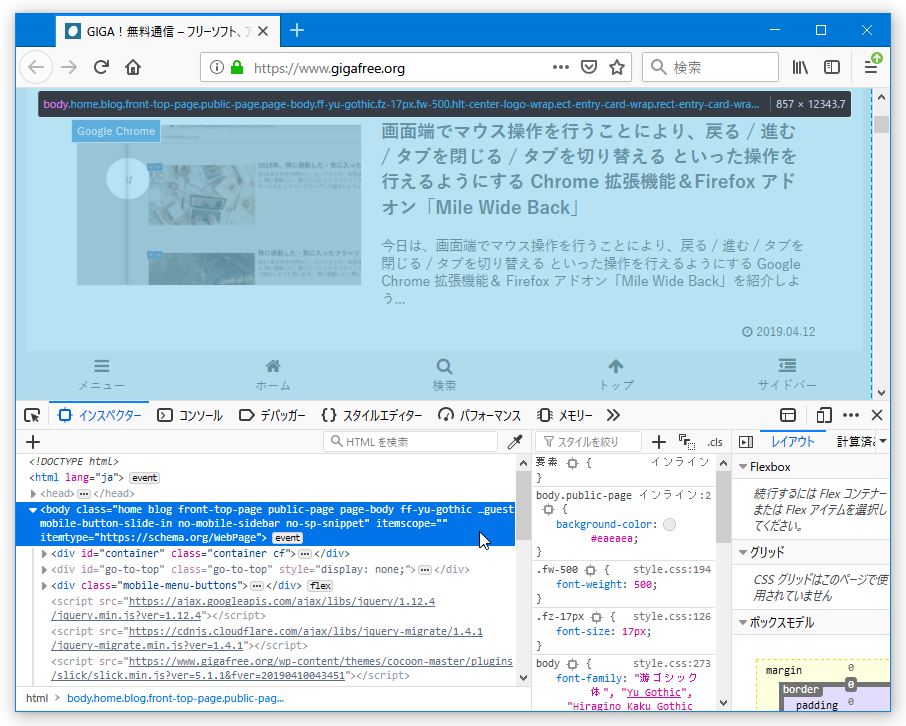Click the event badge on the html element
The width and height of the screenshot is (906, 726).
pyautogui.click(x=144, y=478)
